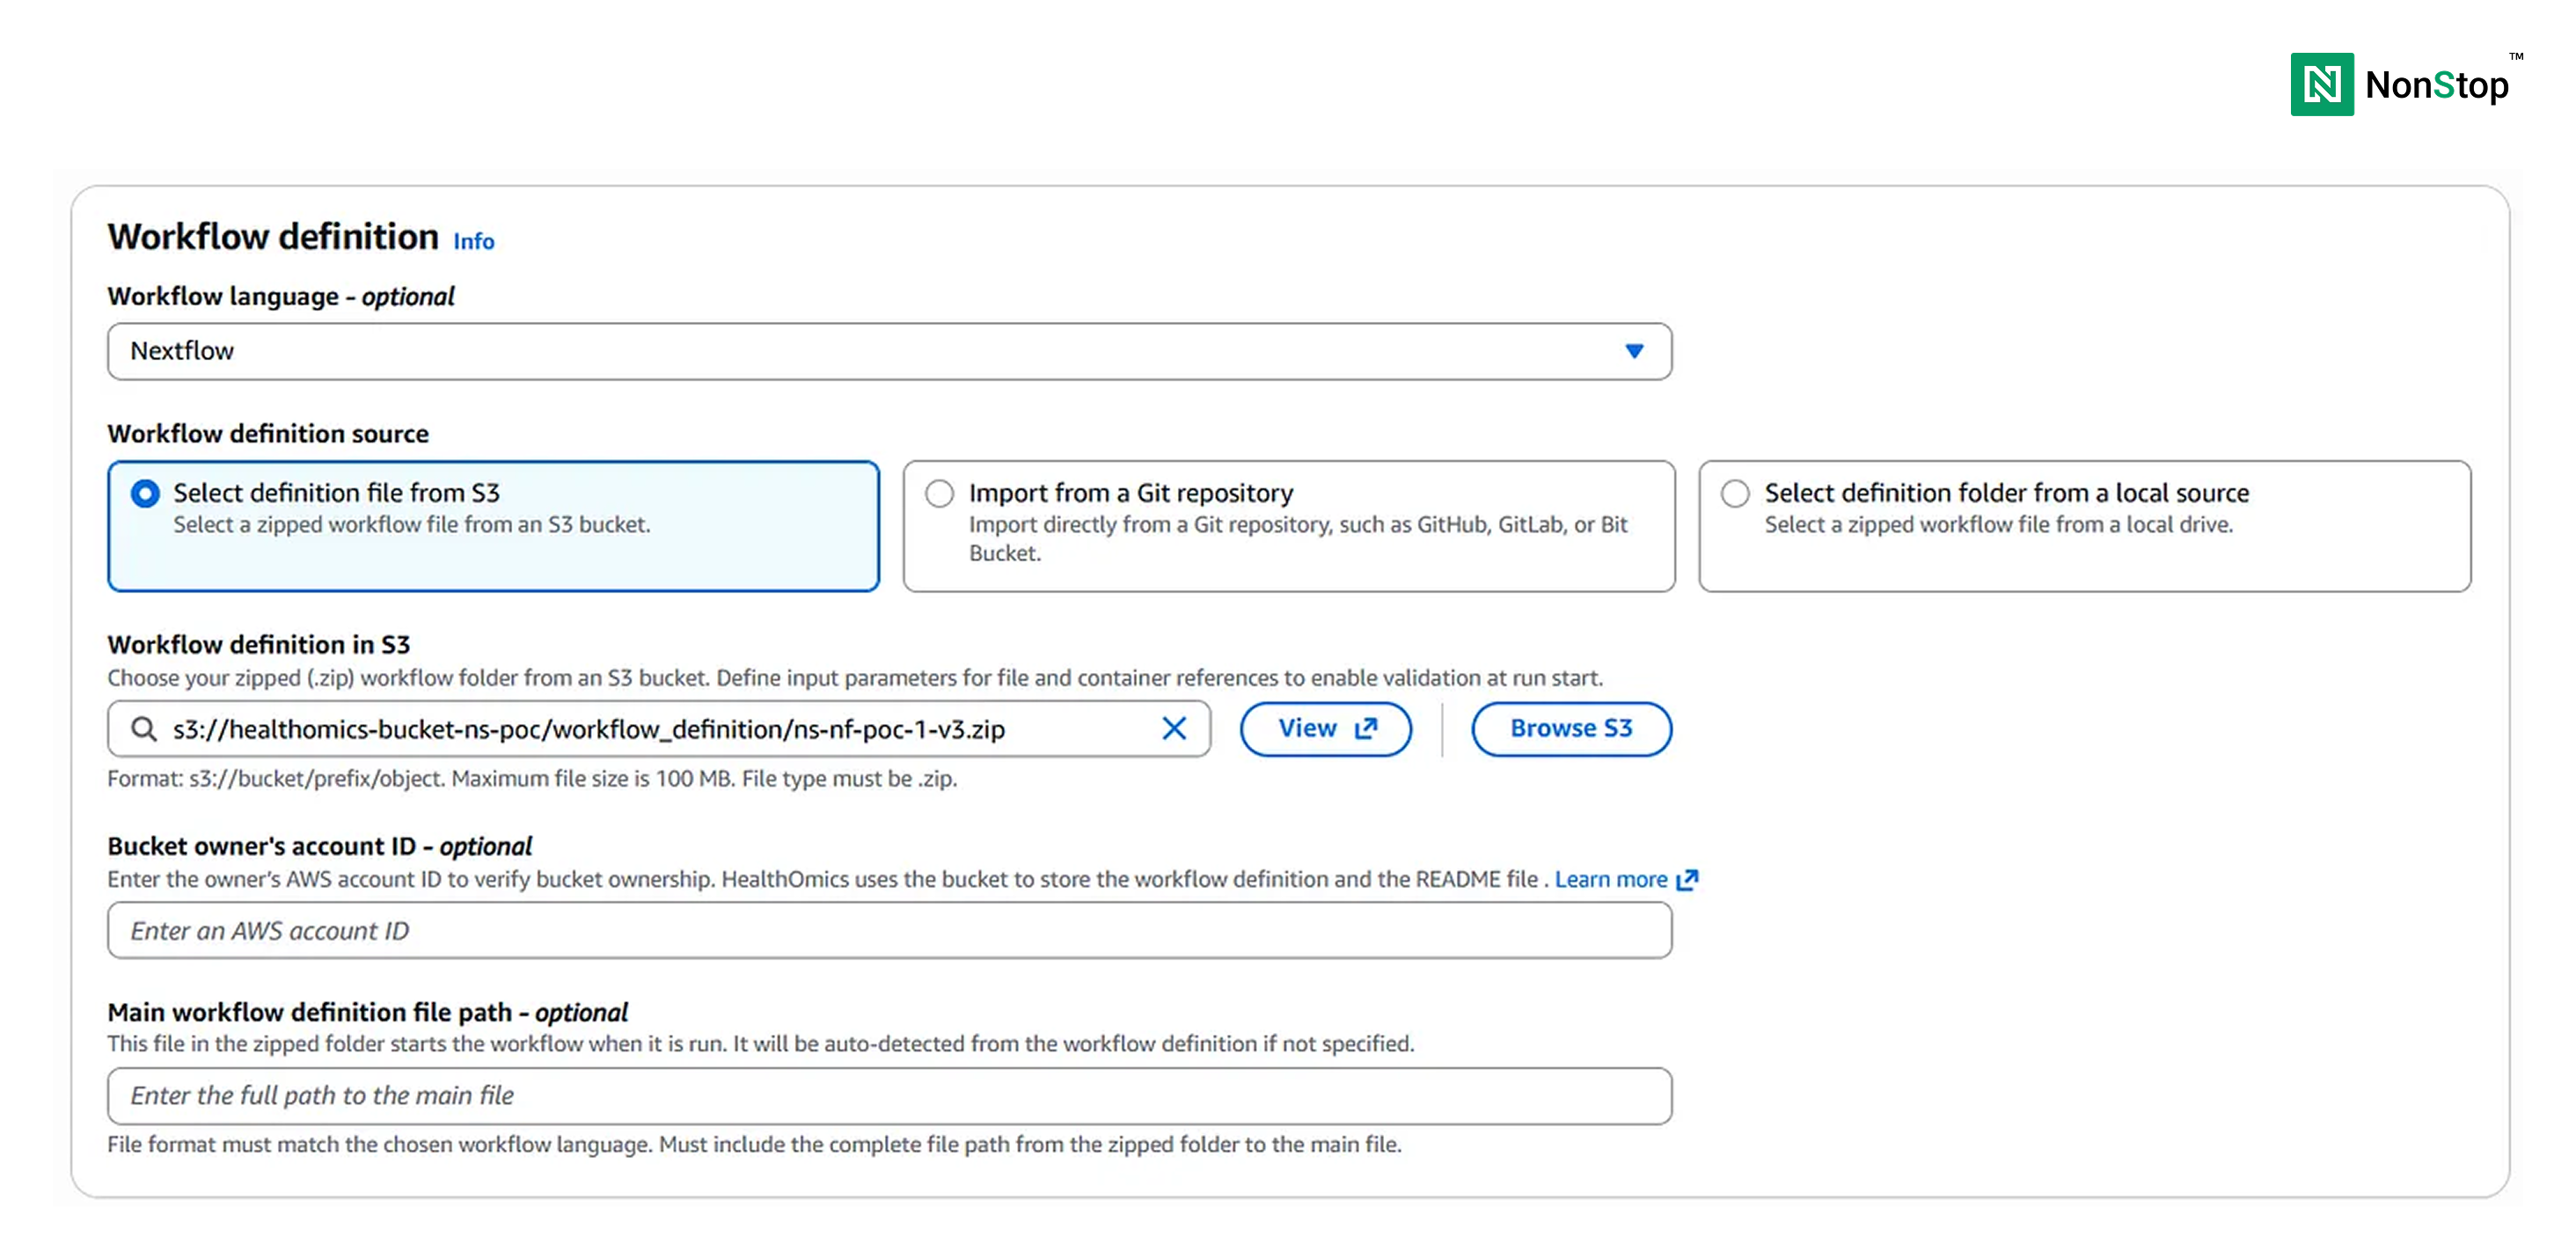Follow the Learn more link
The image size is (2576, 1260).
[1610, 880]
